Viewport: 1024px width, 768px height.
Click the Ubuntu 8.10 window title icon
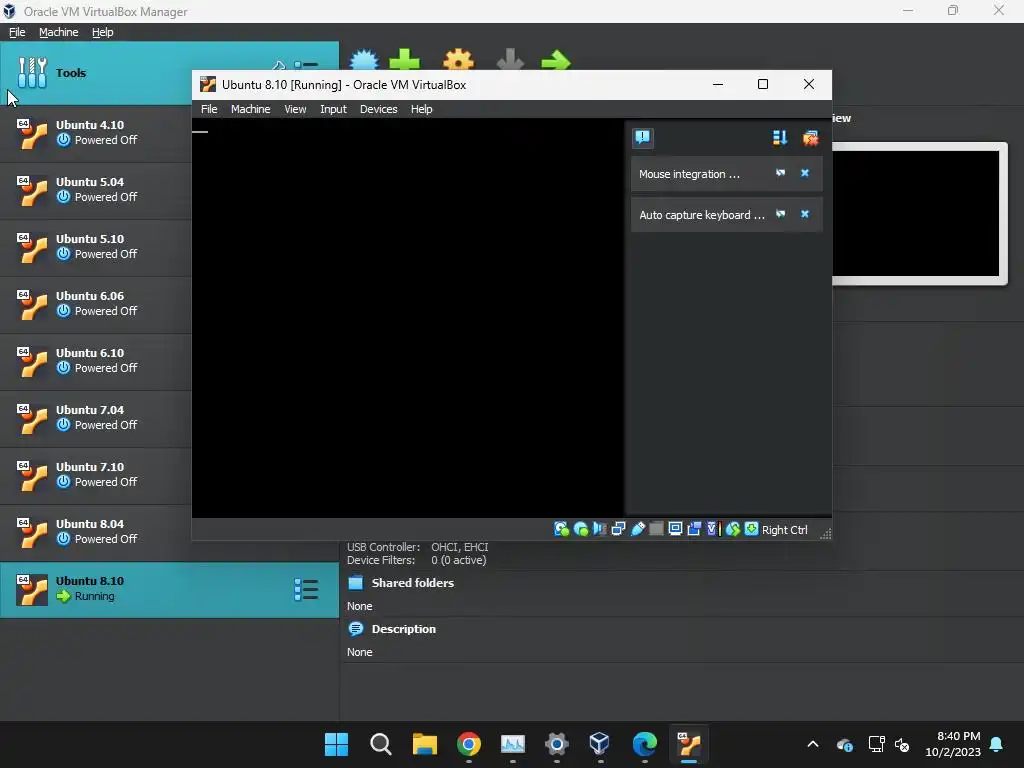[208, 84]
